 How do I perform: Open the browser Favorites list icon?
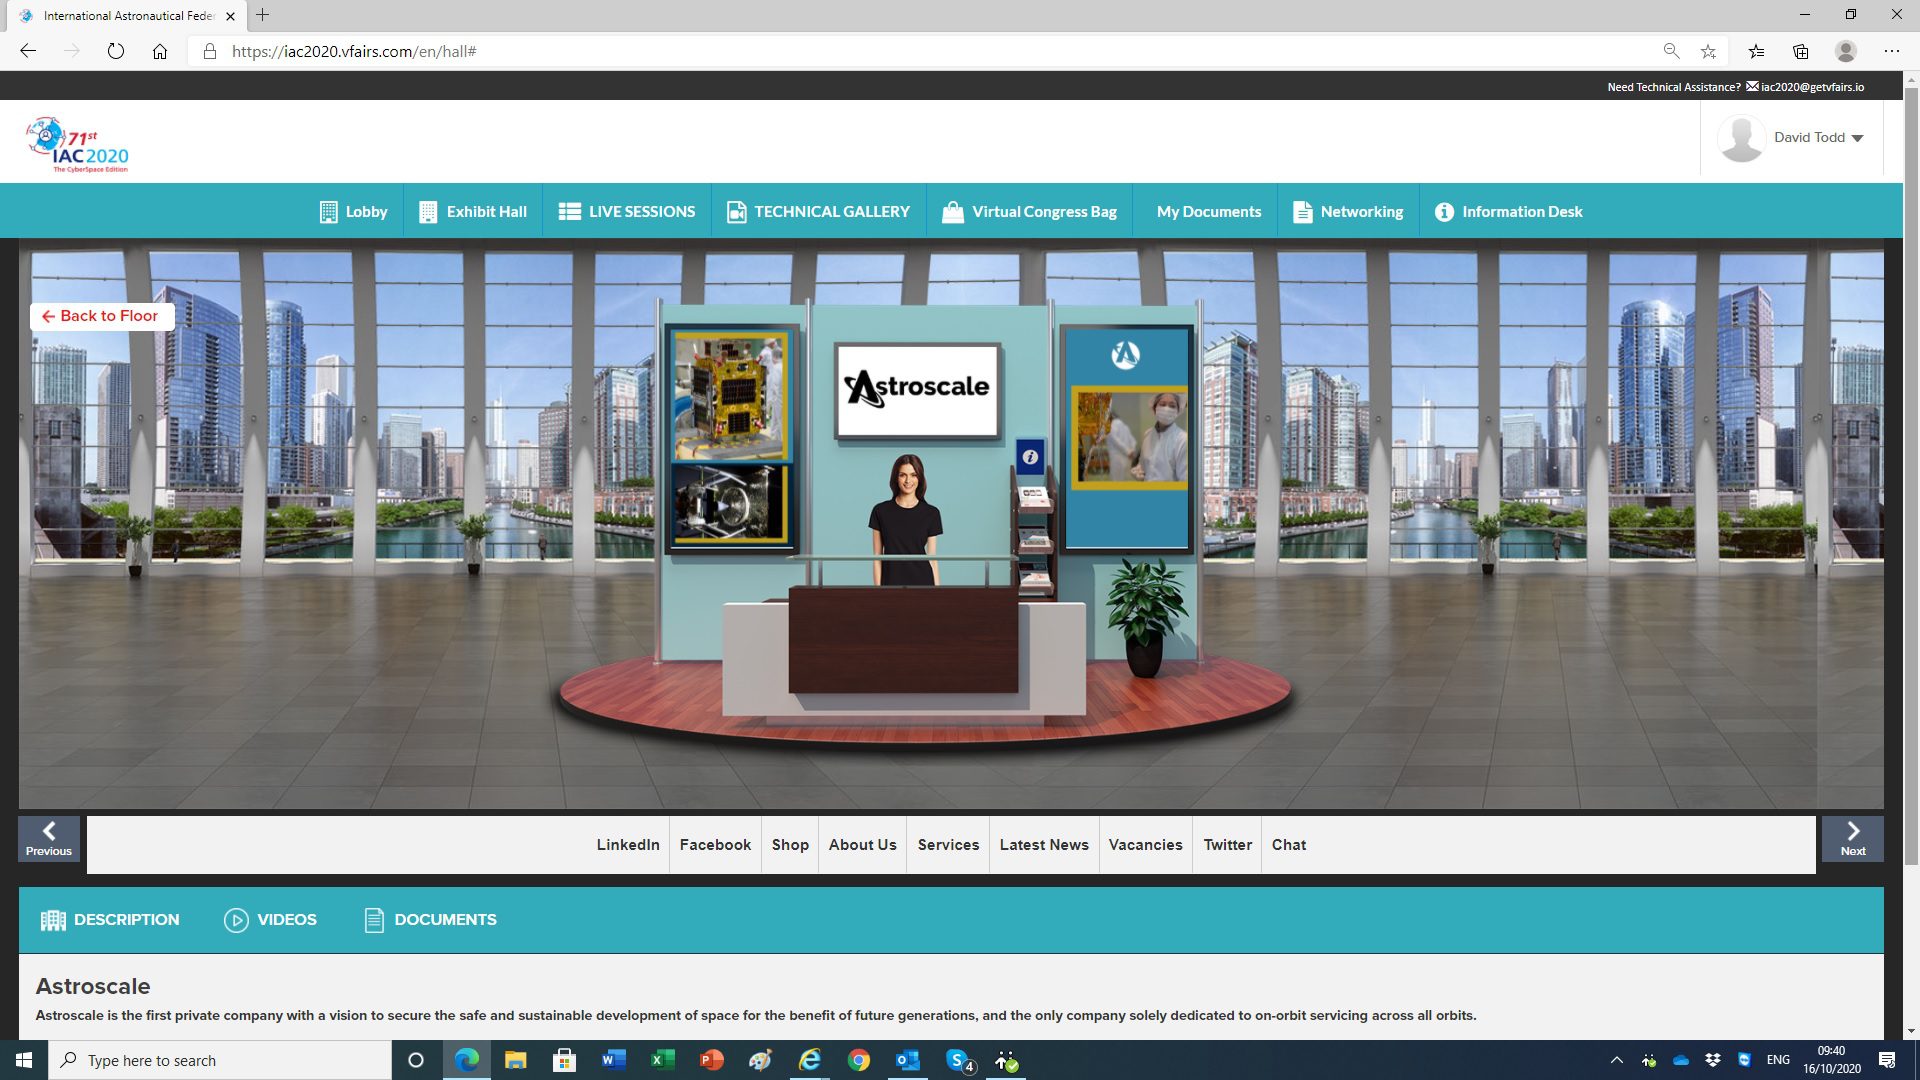(1756, 51)
